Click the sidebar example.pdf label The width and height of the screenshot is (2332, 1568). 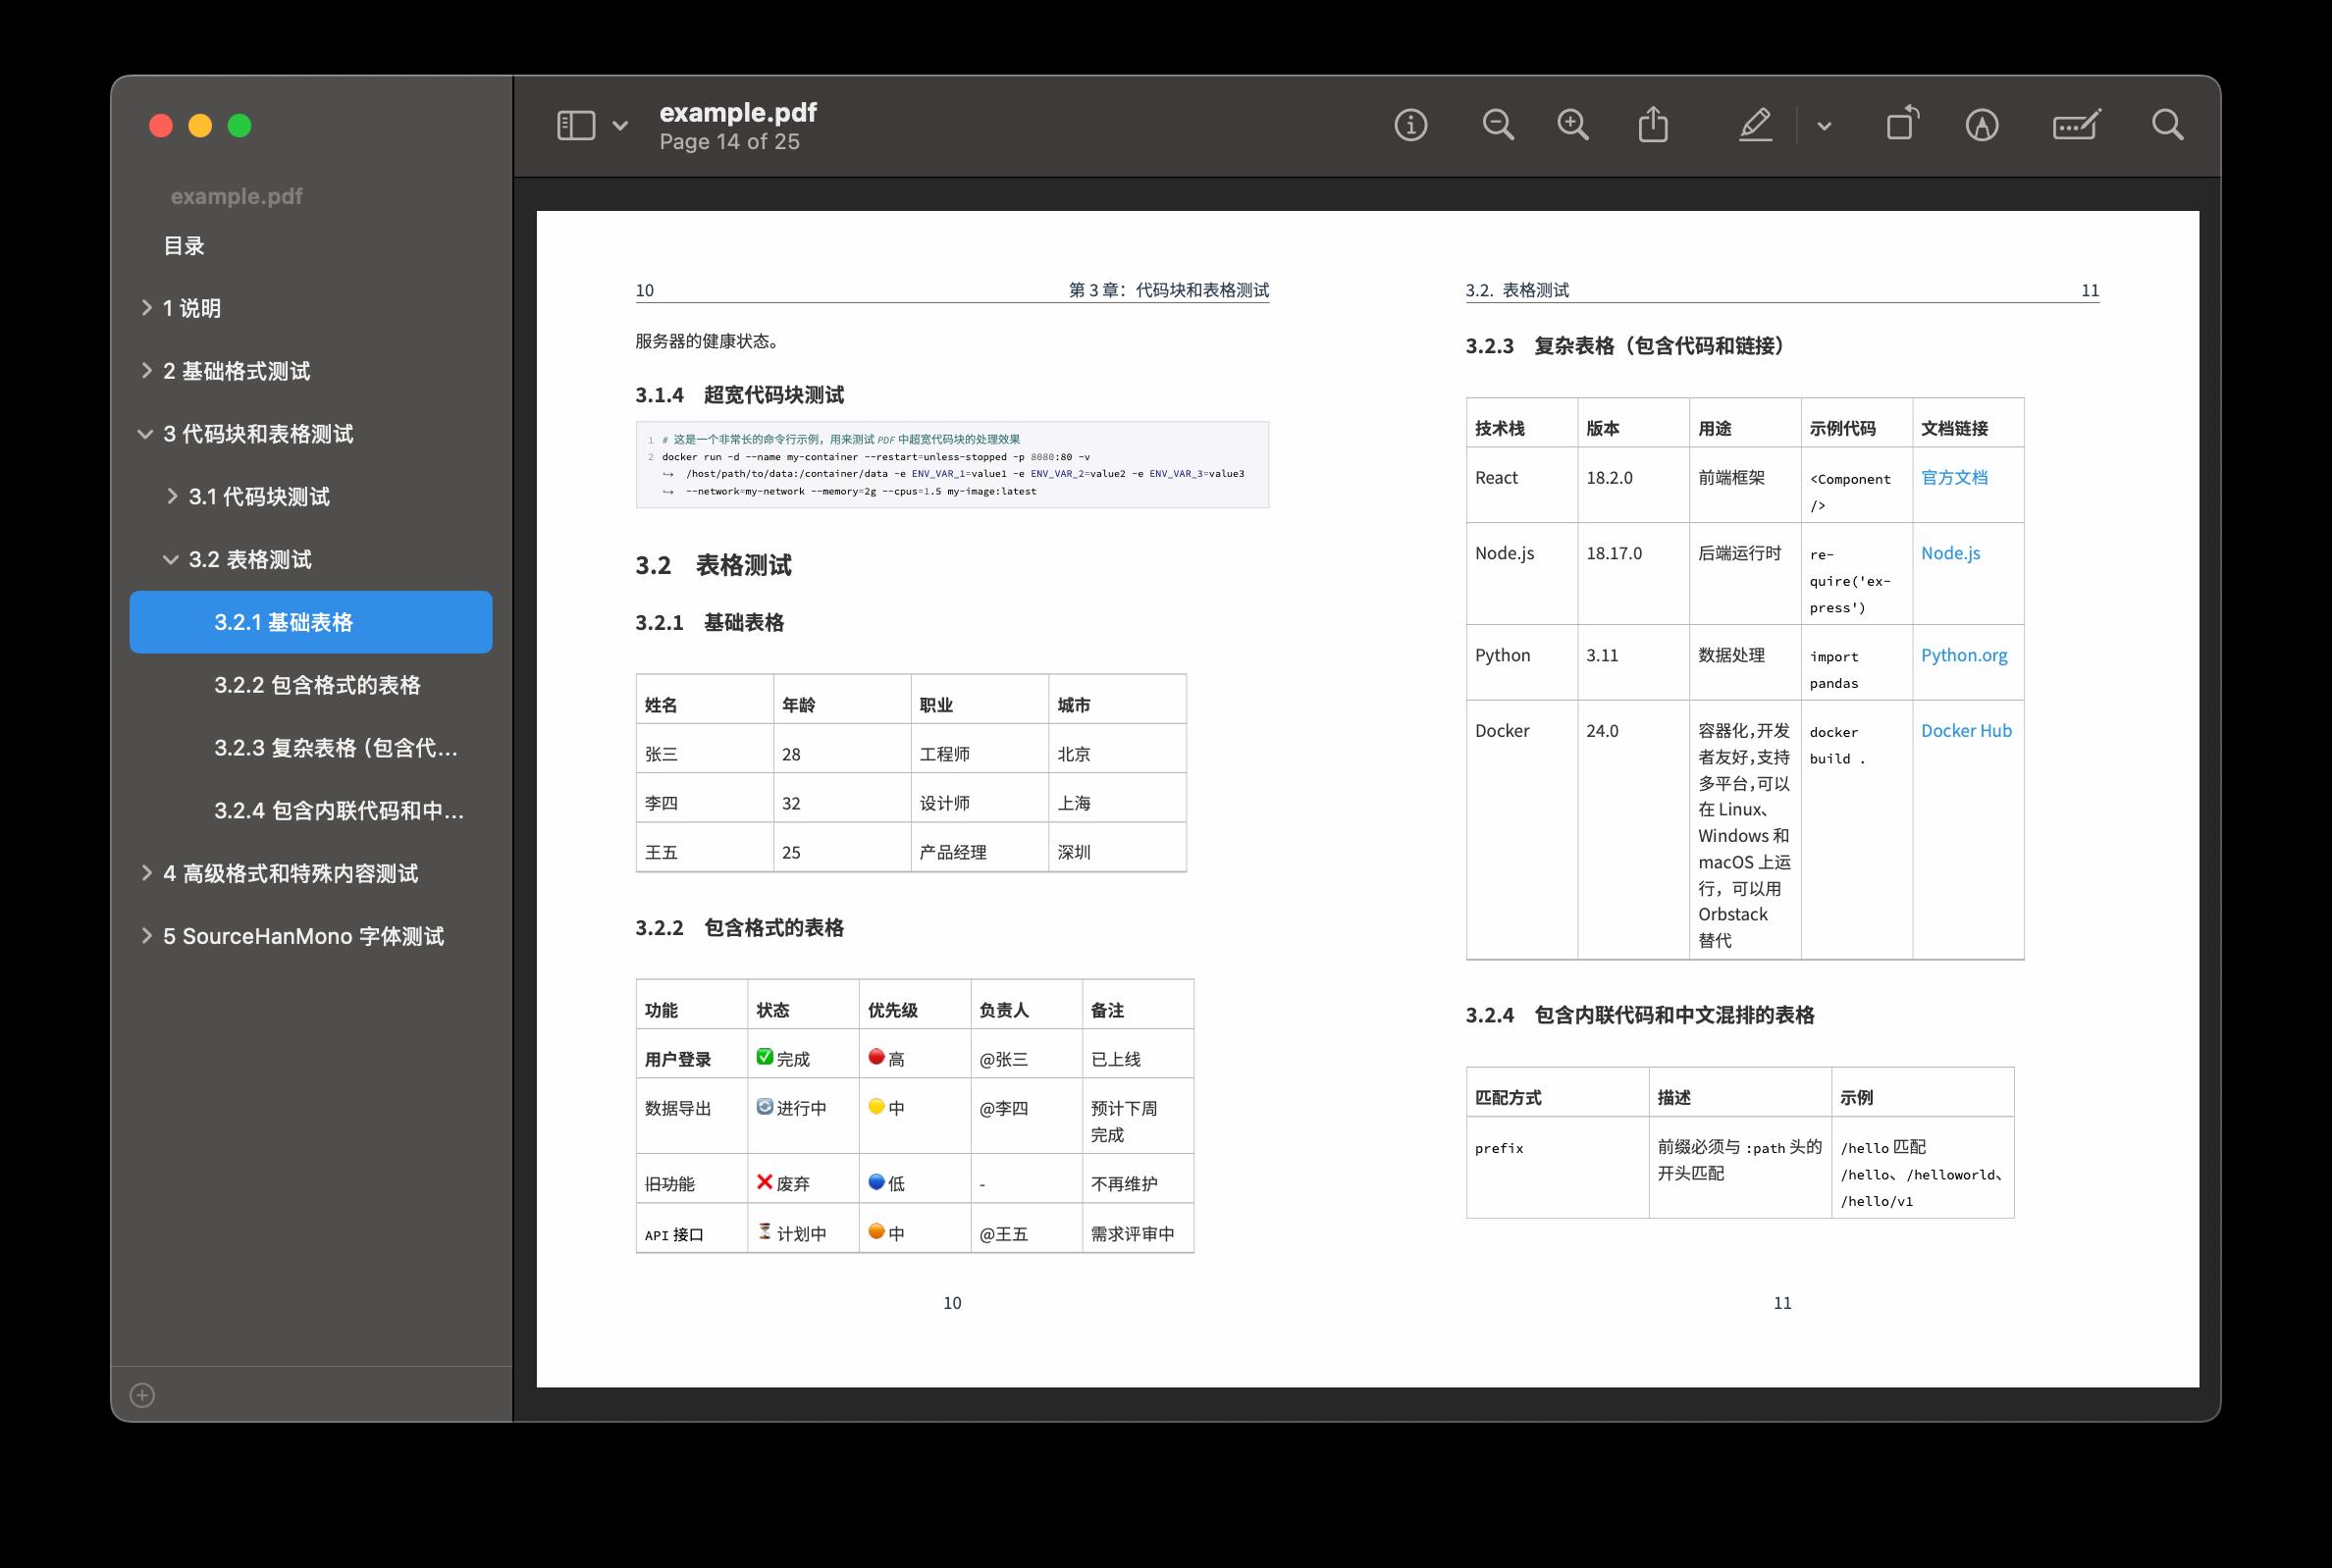point(236,197)
